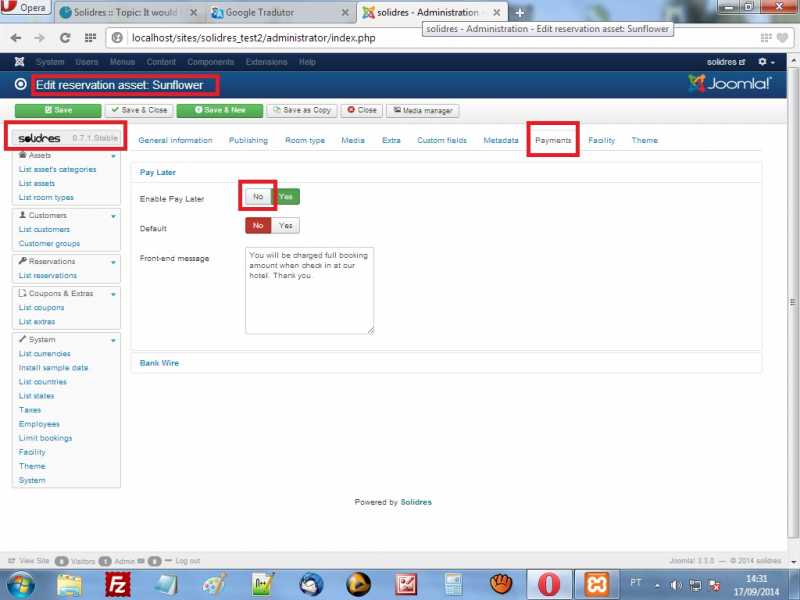Viewport: 800px width, 600px height.
Task: Set Enable Pay Later to Yes
Action: pos(287,197)
